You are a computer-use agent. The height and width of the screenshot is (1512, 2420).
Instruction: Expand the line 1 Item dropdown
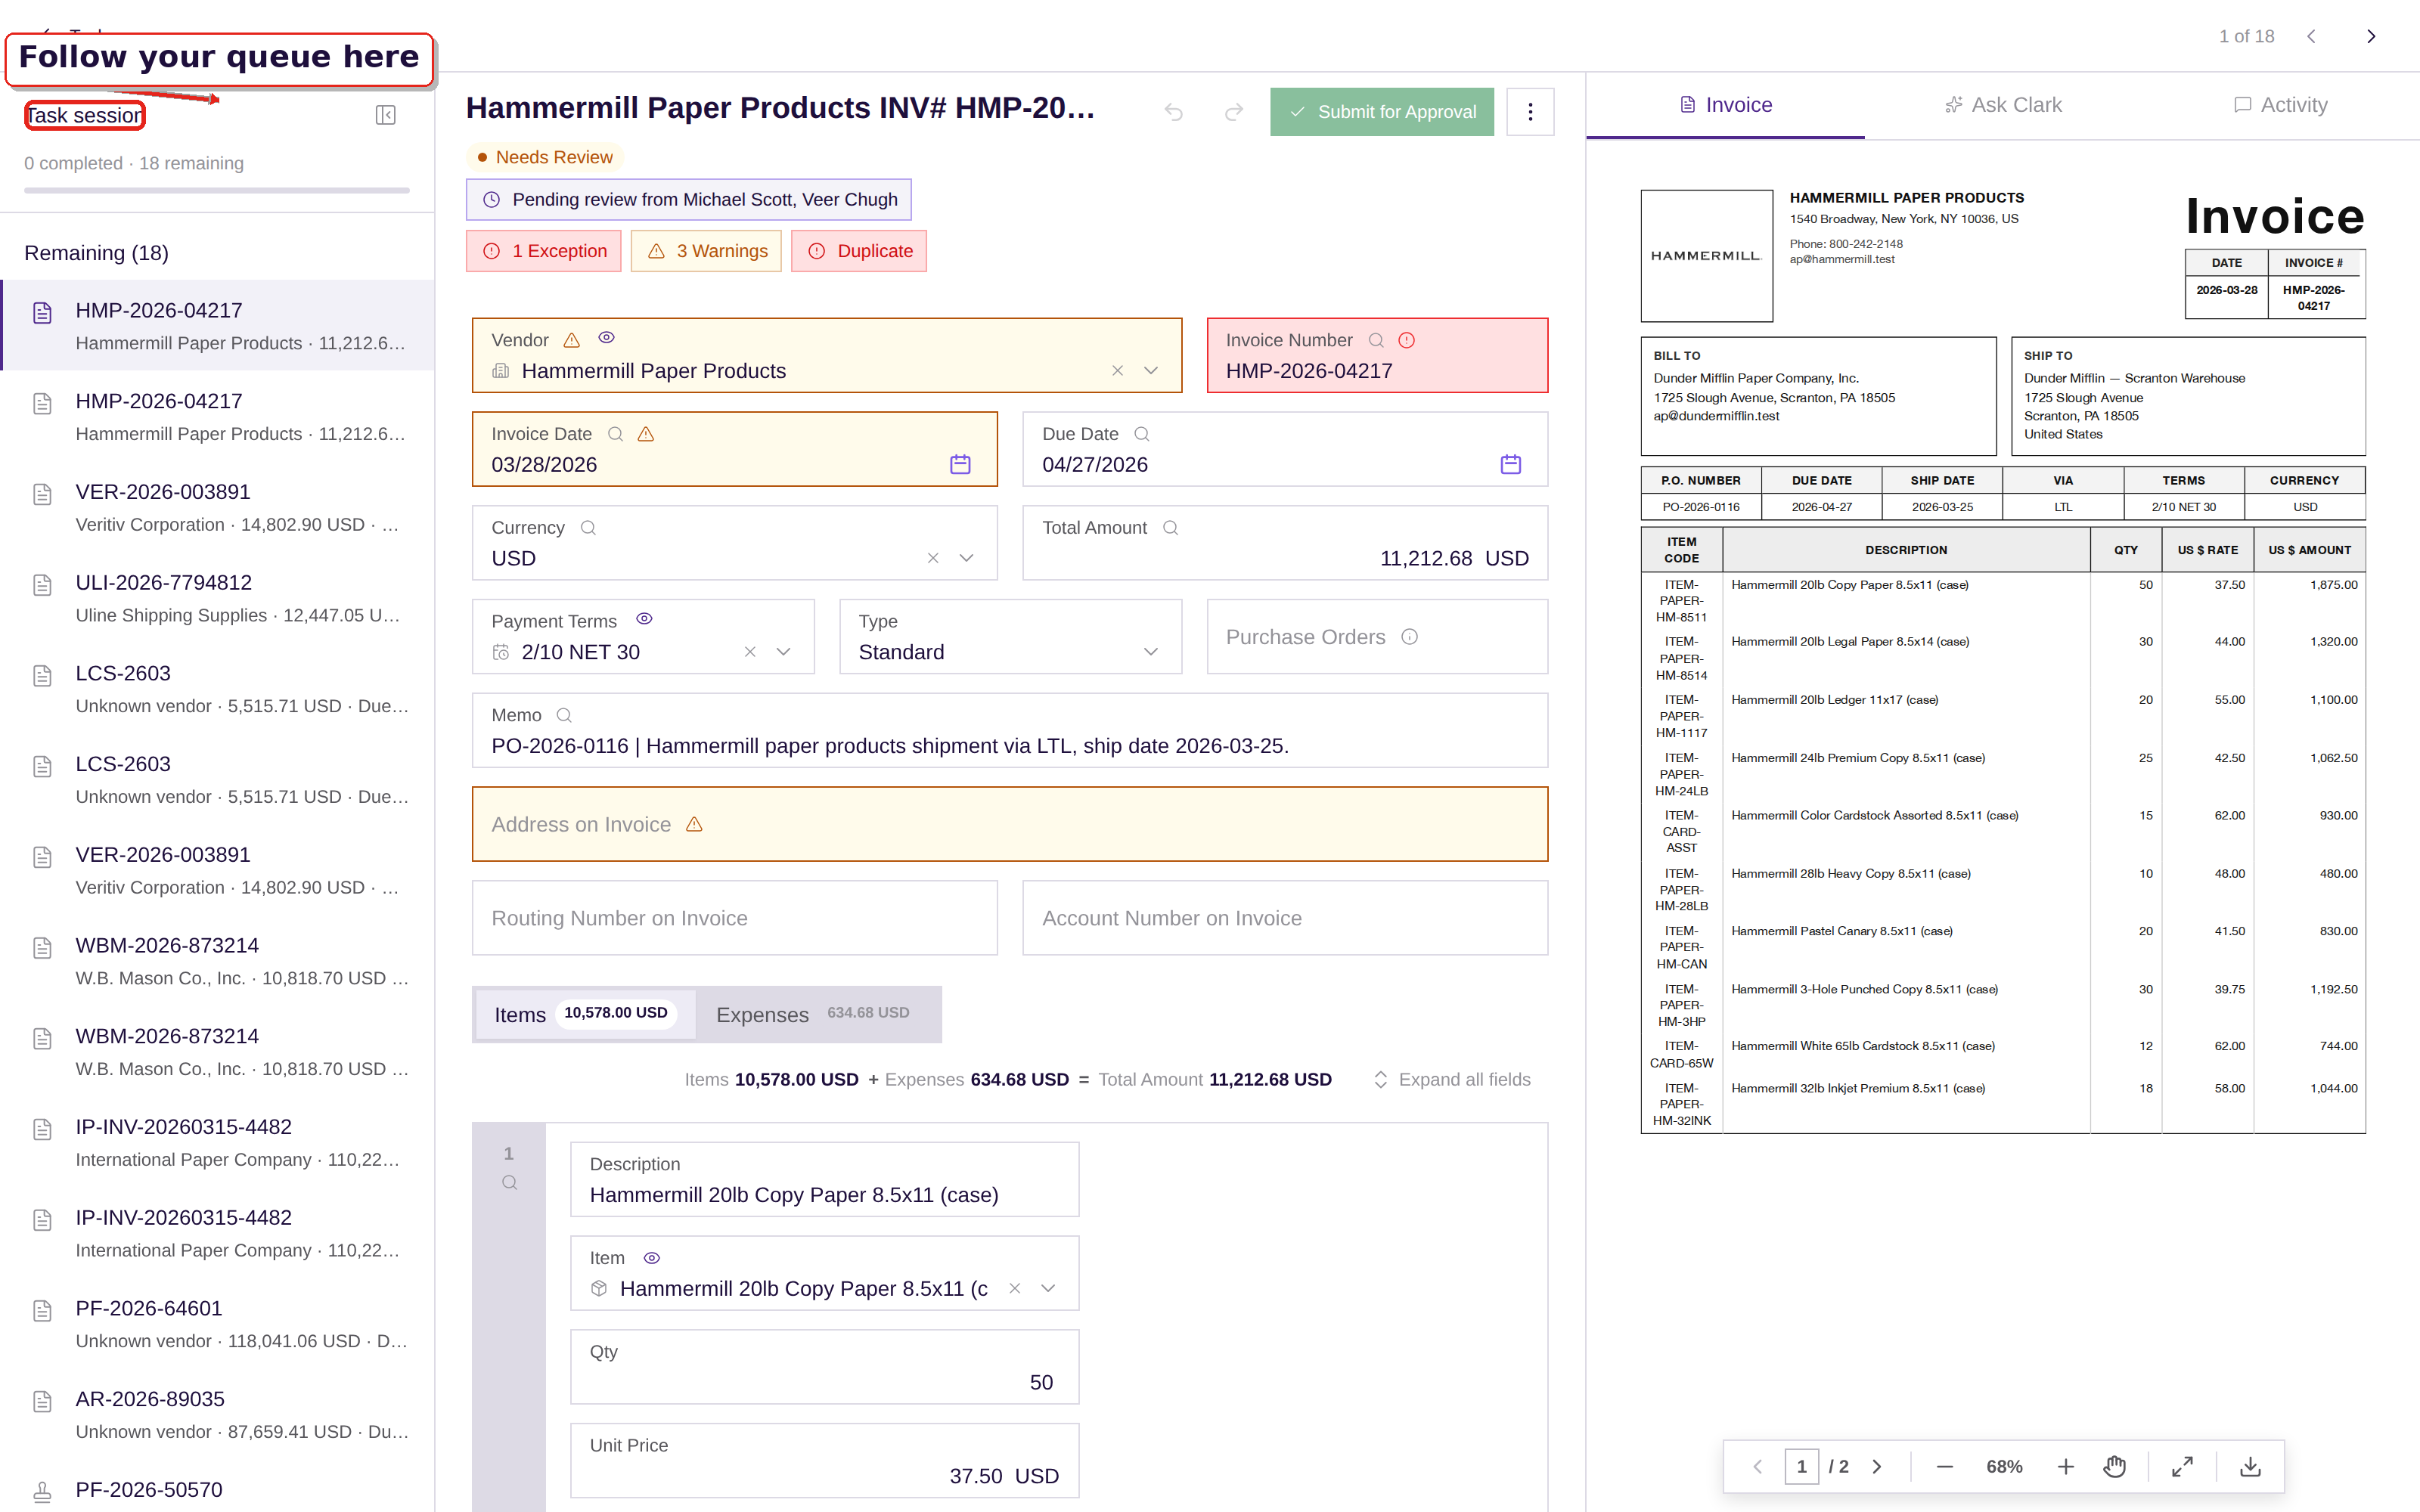click(1048, 1289)
